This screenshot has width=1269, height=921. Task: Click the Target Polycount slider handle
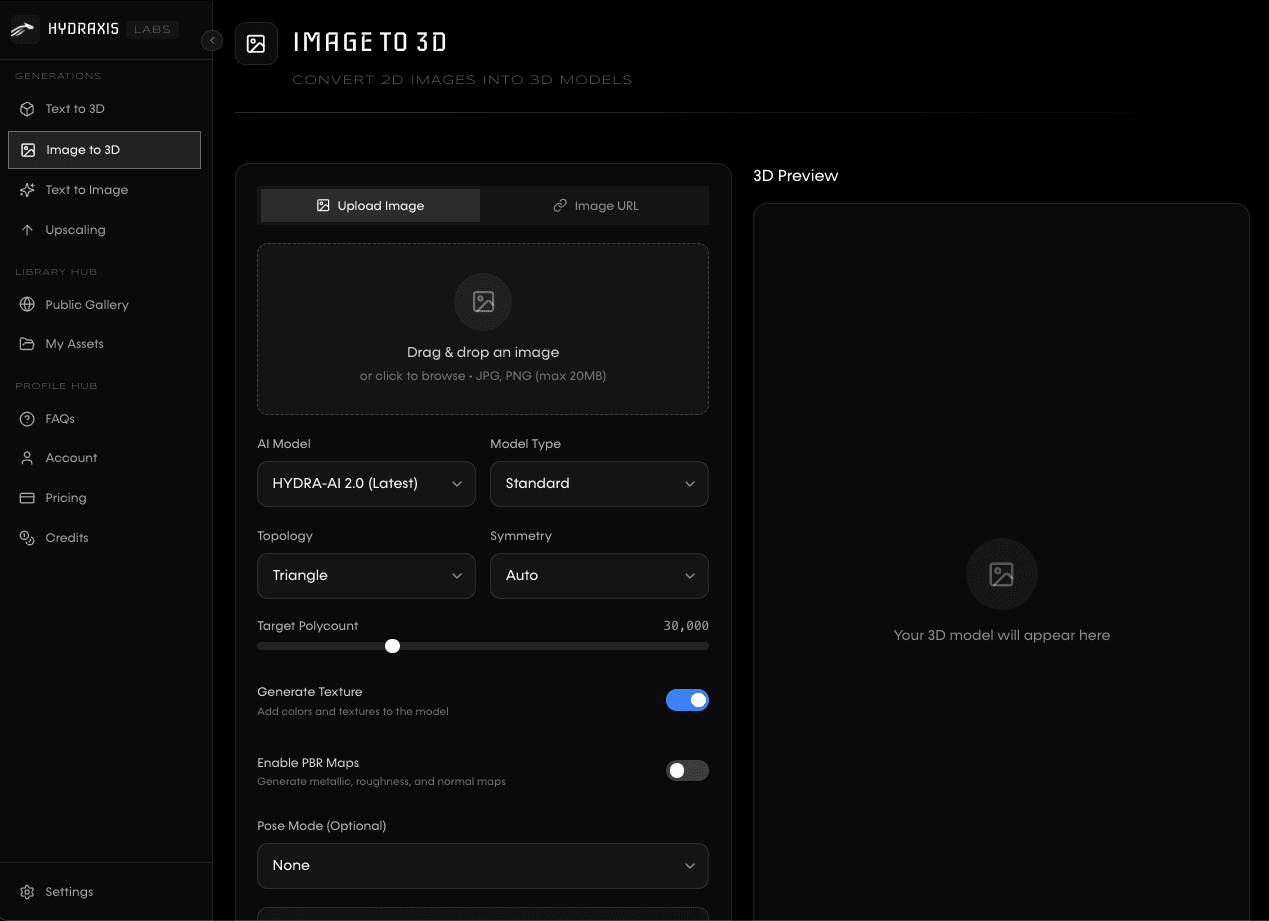(x=393, y=646)
